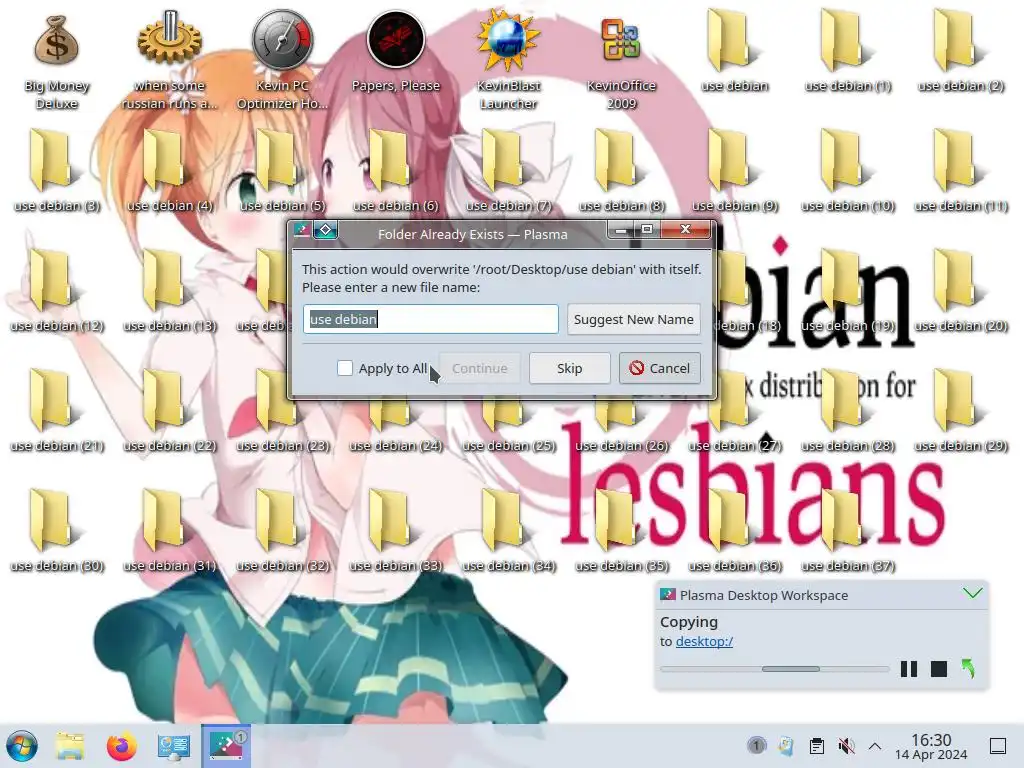Click the copy progress bar
The height and width of the screenshot is (768, 1024).
(x=775, y=669)
